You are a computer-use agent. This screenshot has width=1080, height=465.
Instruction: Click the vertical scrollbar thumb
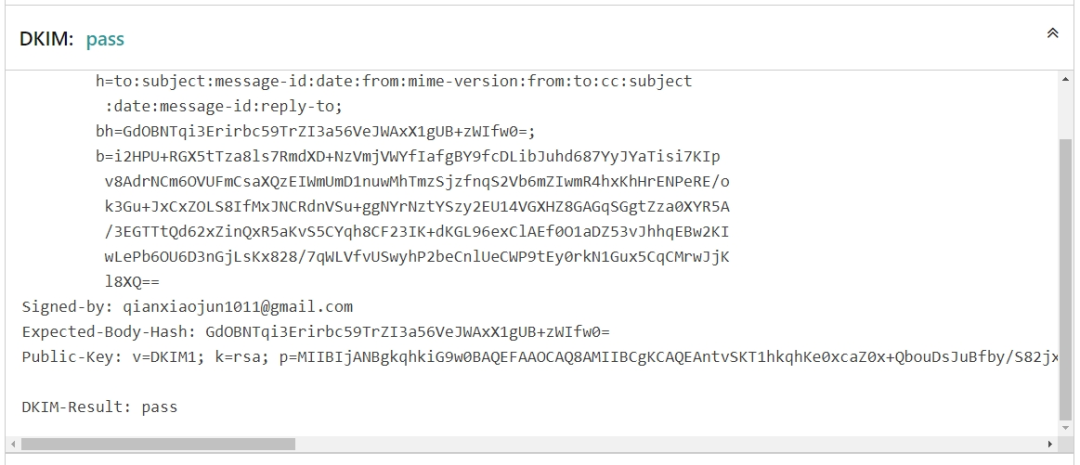(1065, 278)
